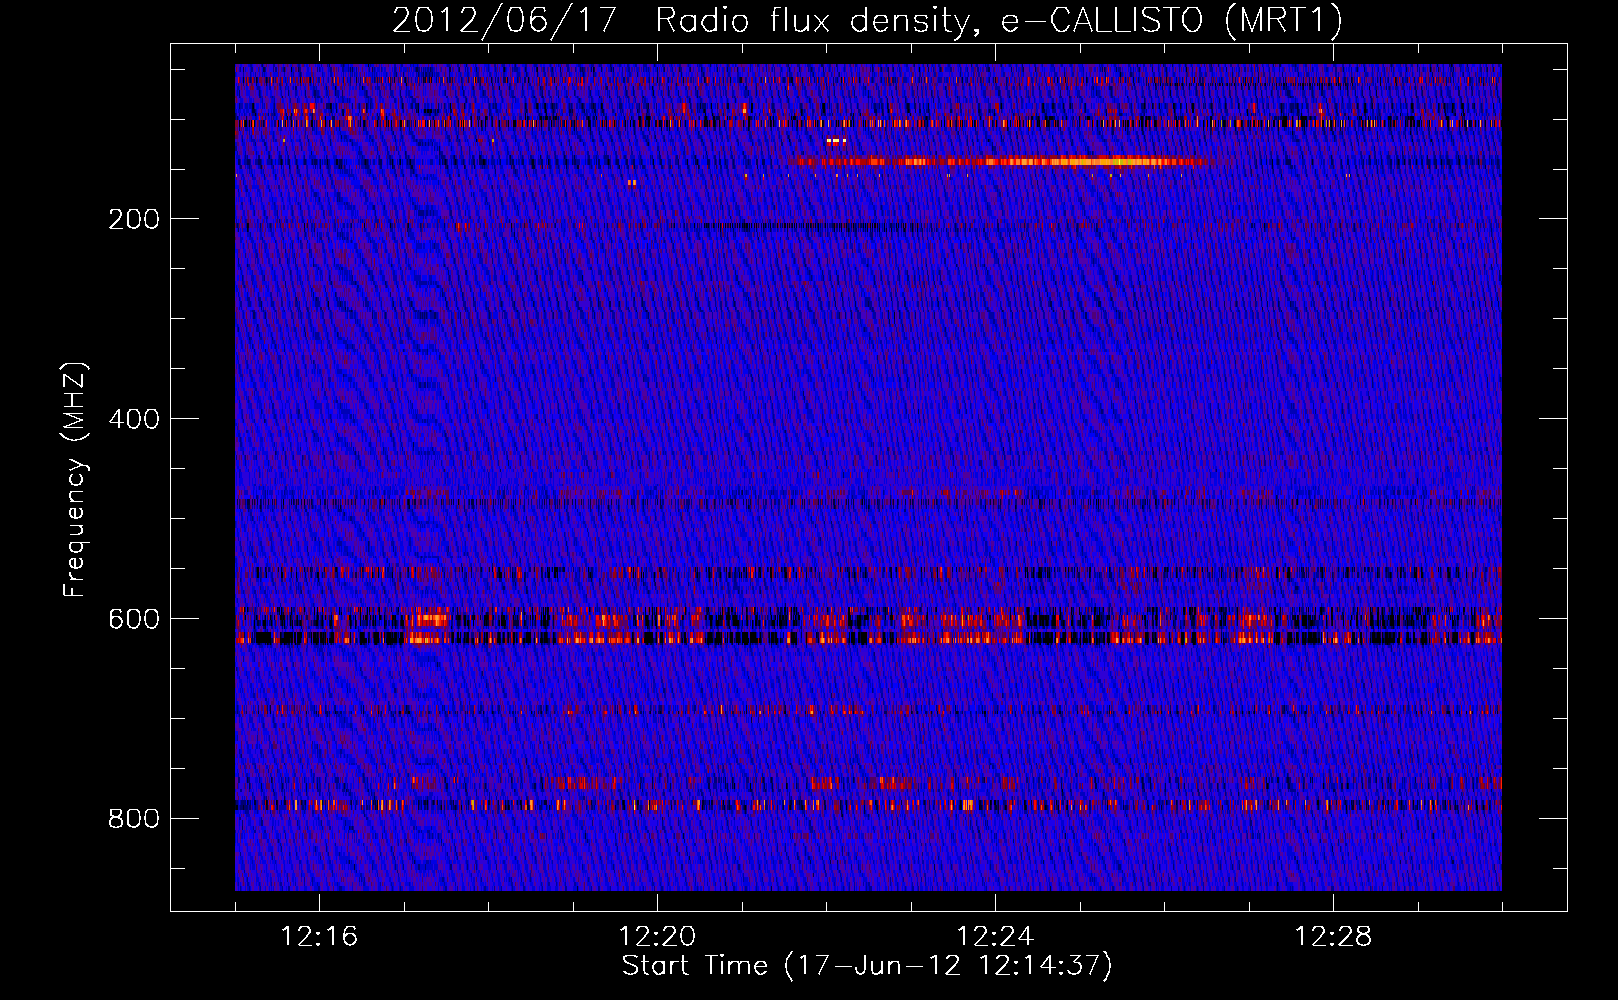The height and width of the screenshot is (1000, 1618).
Task: Click the 12:28 time tick label
Action: pyautogui.click(x=1333, y=937)
